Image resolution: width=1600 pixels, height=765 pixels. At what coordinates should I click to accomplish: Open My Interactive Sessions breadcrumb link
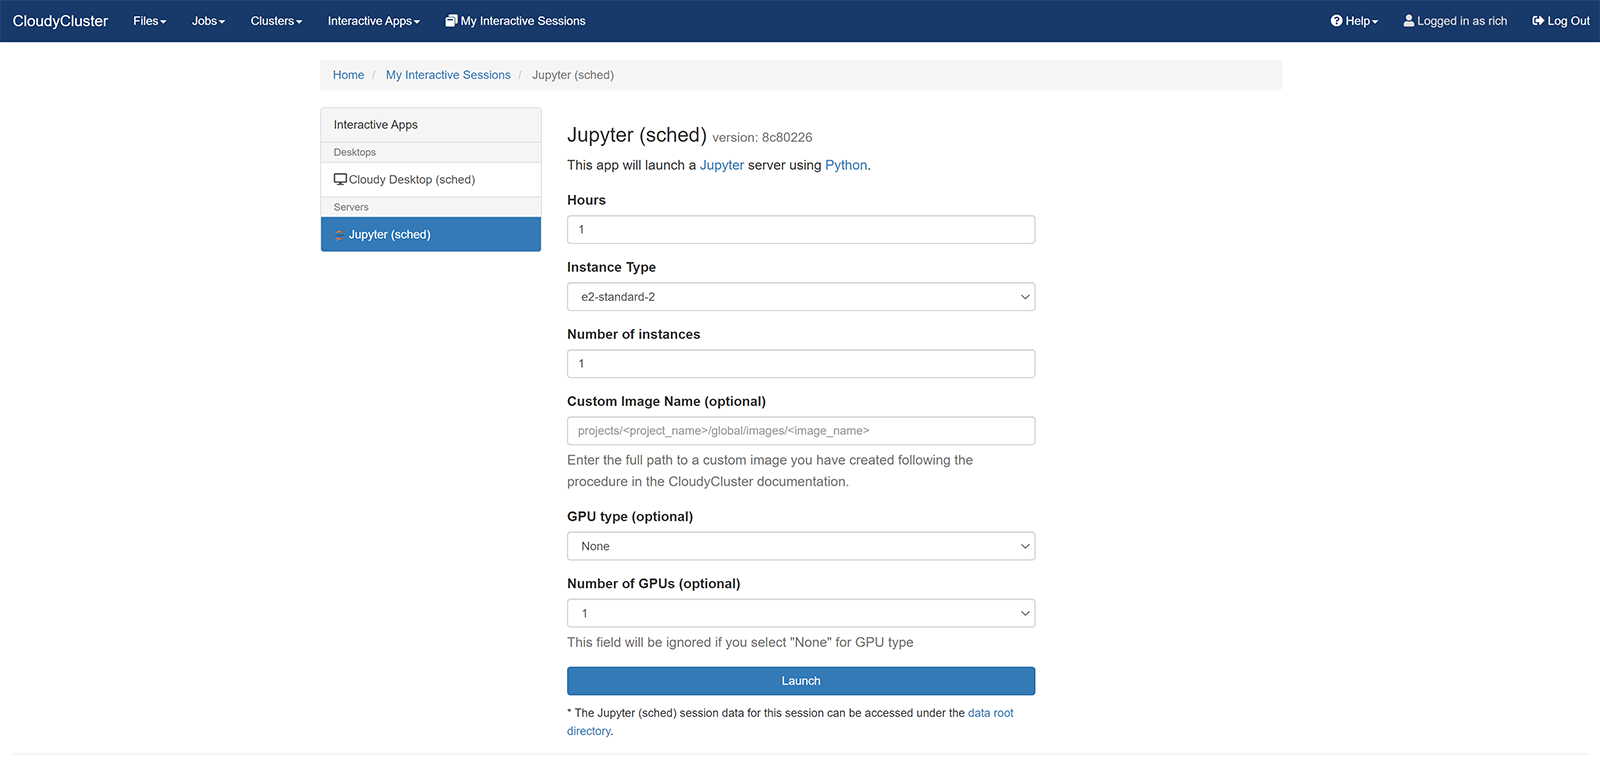[x=448, y=75]
